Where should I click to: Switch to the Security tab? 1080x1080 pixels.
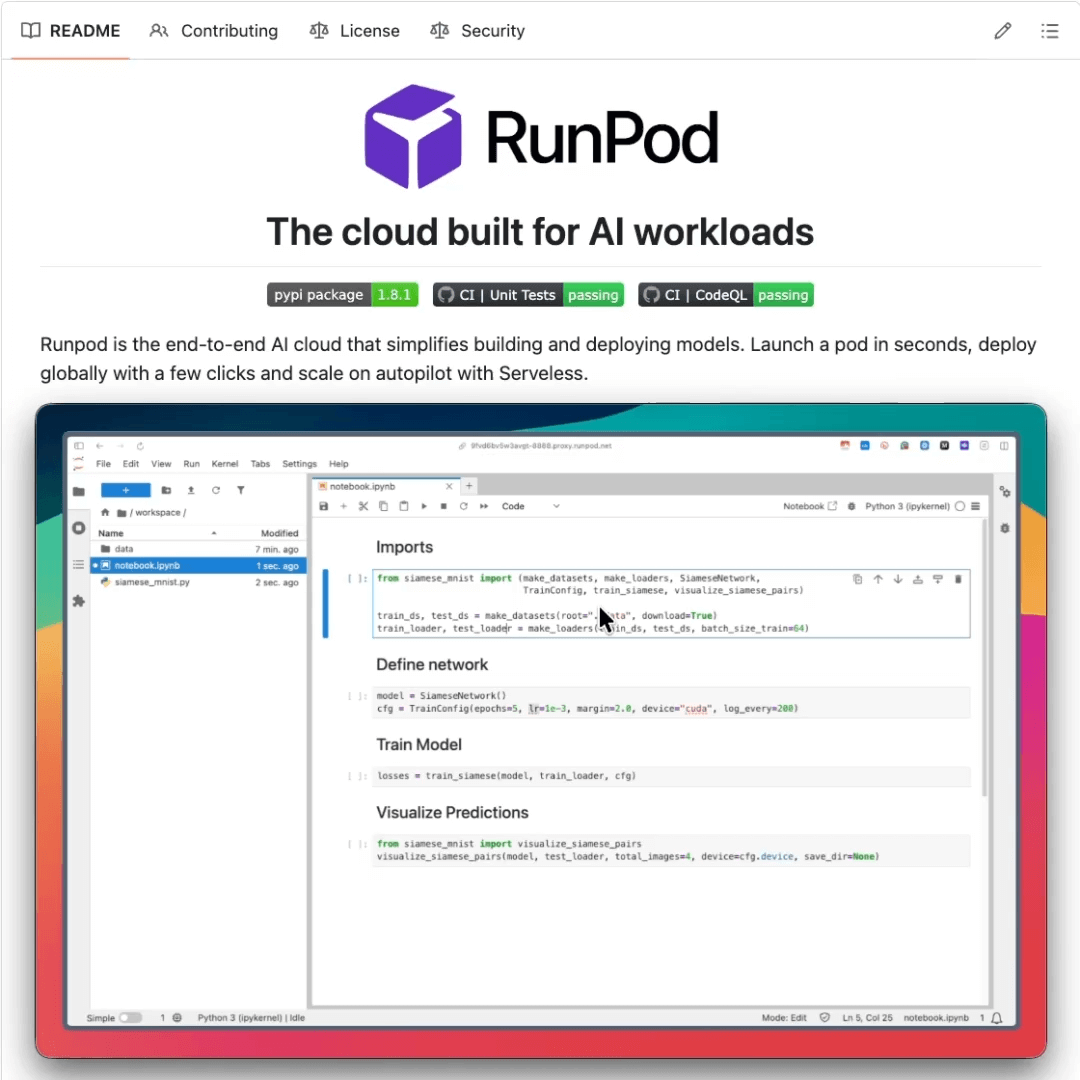point(478,31)
